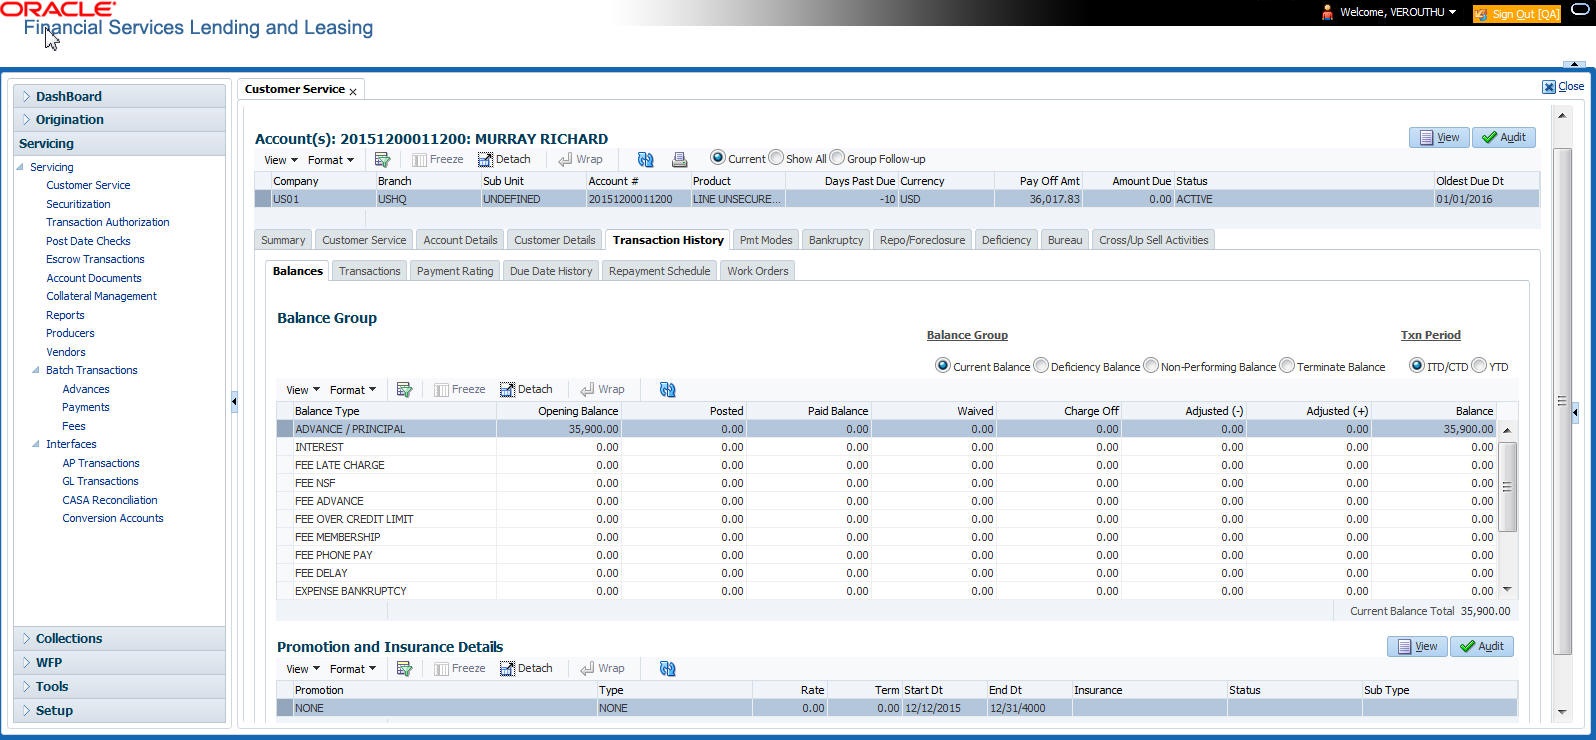Detach the Promotion and Insurance table
The width and height of the screenshot is (1596, 740).
coord(526,668)
